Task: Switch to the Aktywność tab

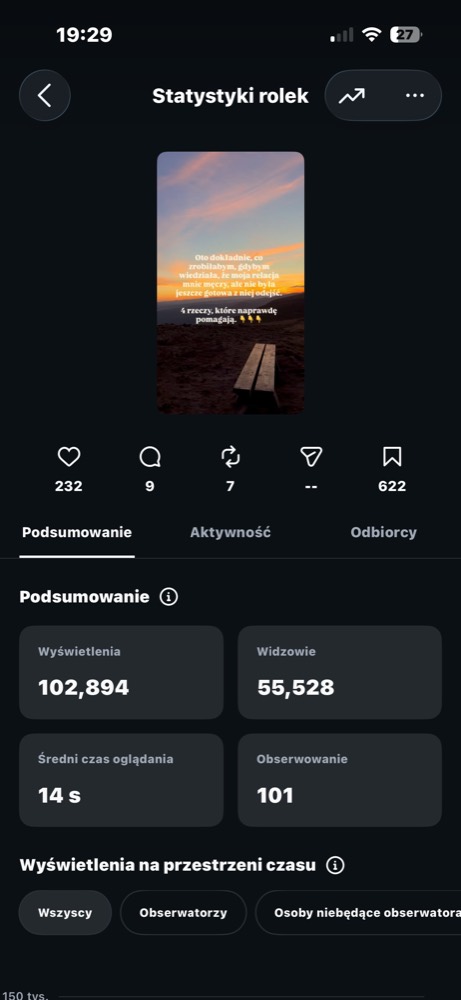Action: pos(230,533)
